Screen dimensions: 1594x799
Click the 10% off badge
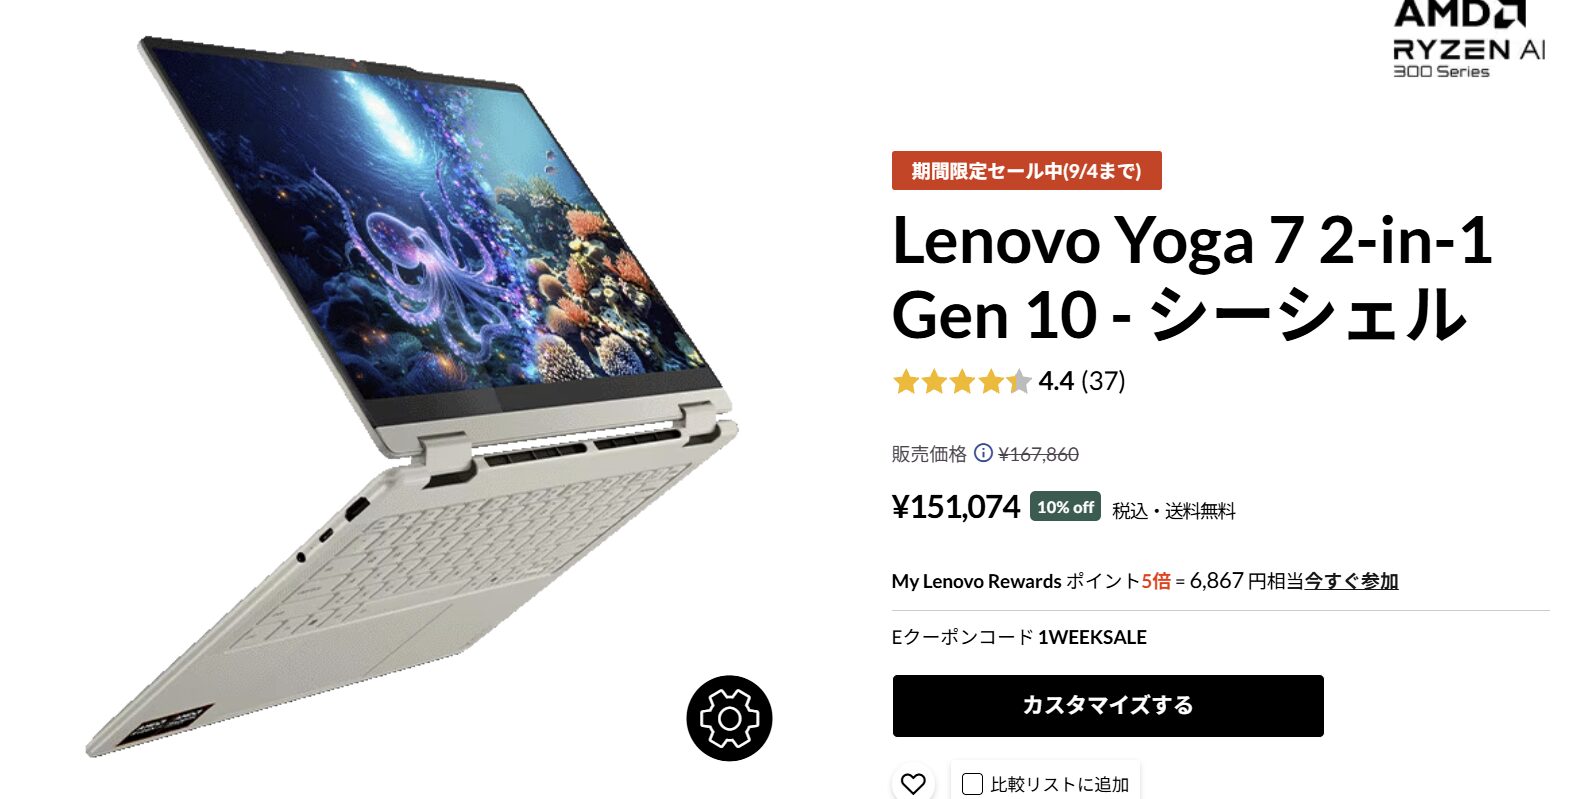[1065, 507]
